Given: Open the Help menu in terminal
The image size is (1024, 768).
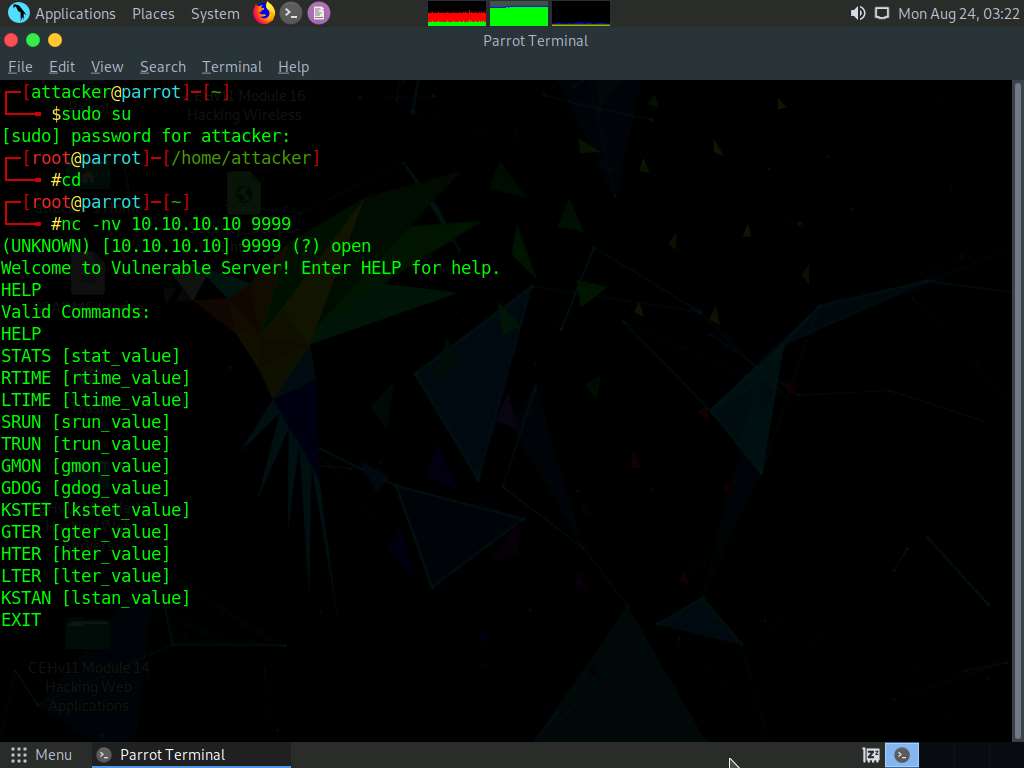Looking at the screenshot, I should tap(293, 67).
